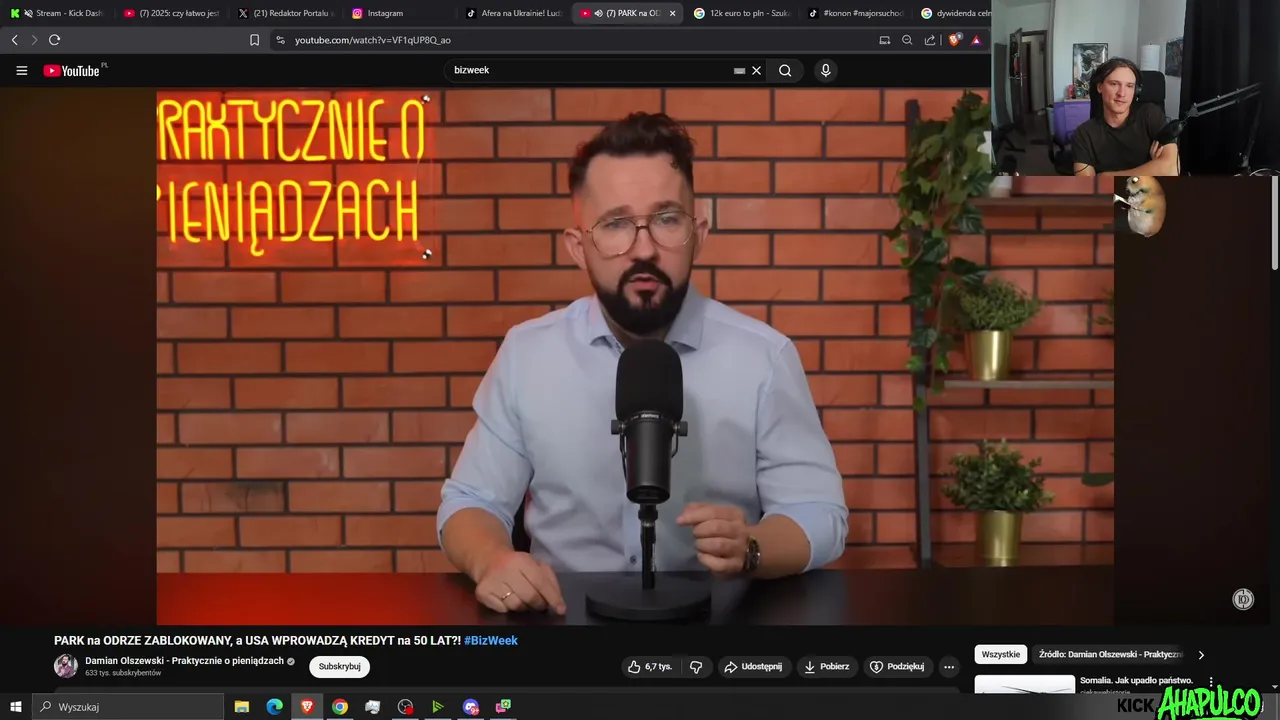This screenshot has height=720, width=1280.
Task: Focus the YouTube search field with bizweek
Action: tap(590, 70)
